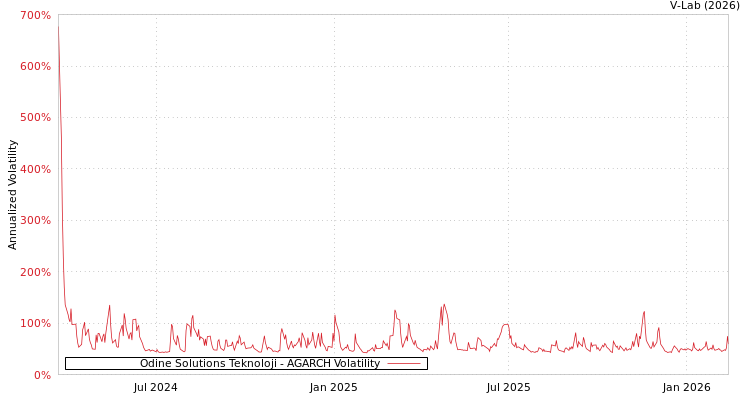Click the Jan 2025 x-axis label
This screenshot has height=400, width=750.
coord(333,388)
